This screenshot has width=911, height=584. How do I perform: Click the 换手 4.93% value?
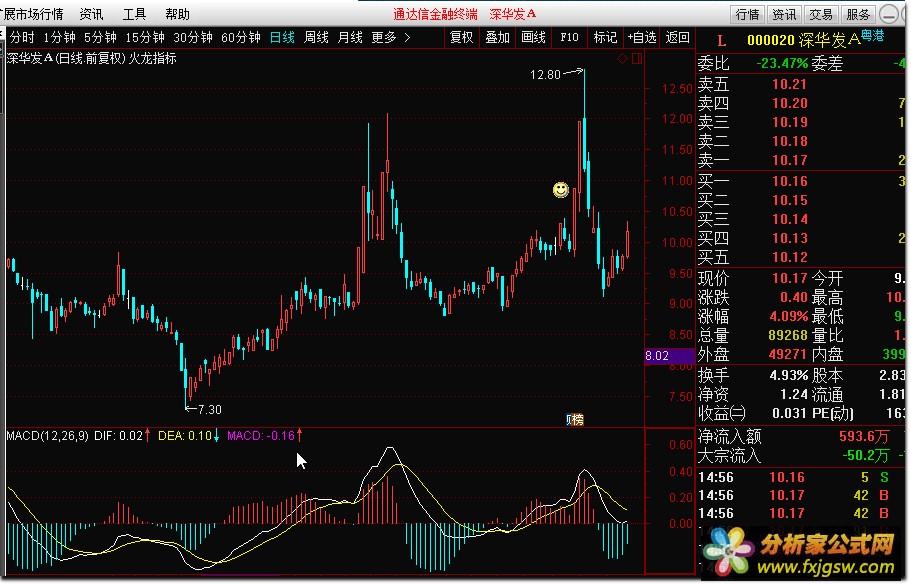[788, 375]
